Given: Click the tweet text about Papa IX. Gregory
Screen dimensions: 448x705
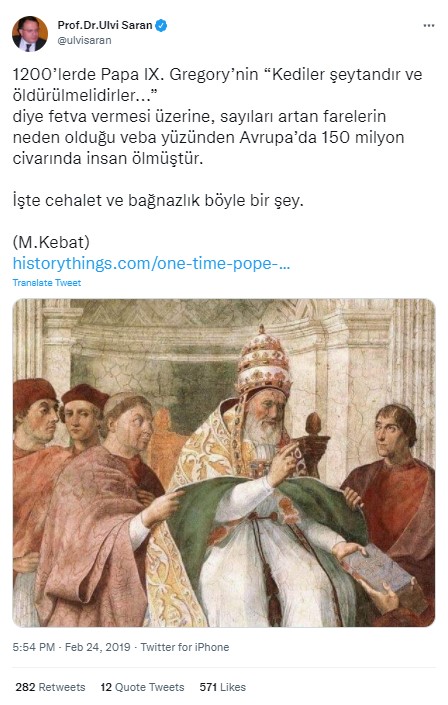Looking at the screenshot, I should point(217,116).
